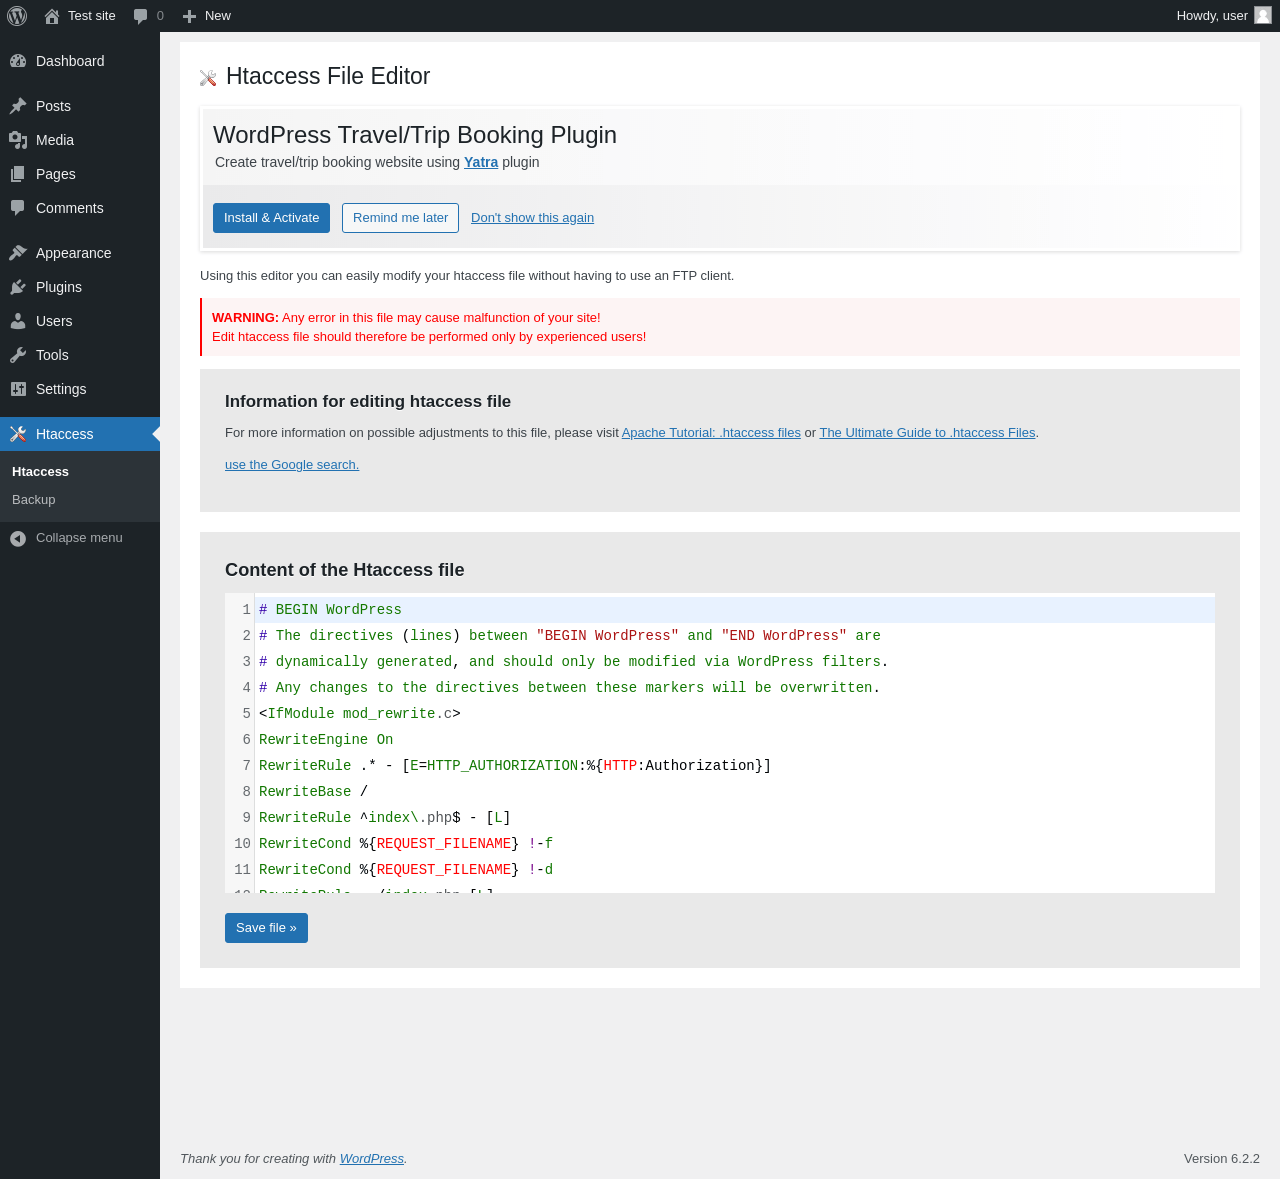Image resolution: width=1280 pixels, height=1179 pixels.
Task: Click line number 7 in editor gutter
Action: (246, 766)
